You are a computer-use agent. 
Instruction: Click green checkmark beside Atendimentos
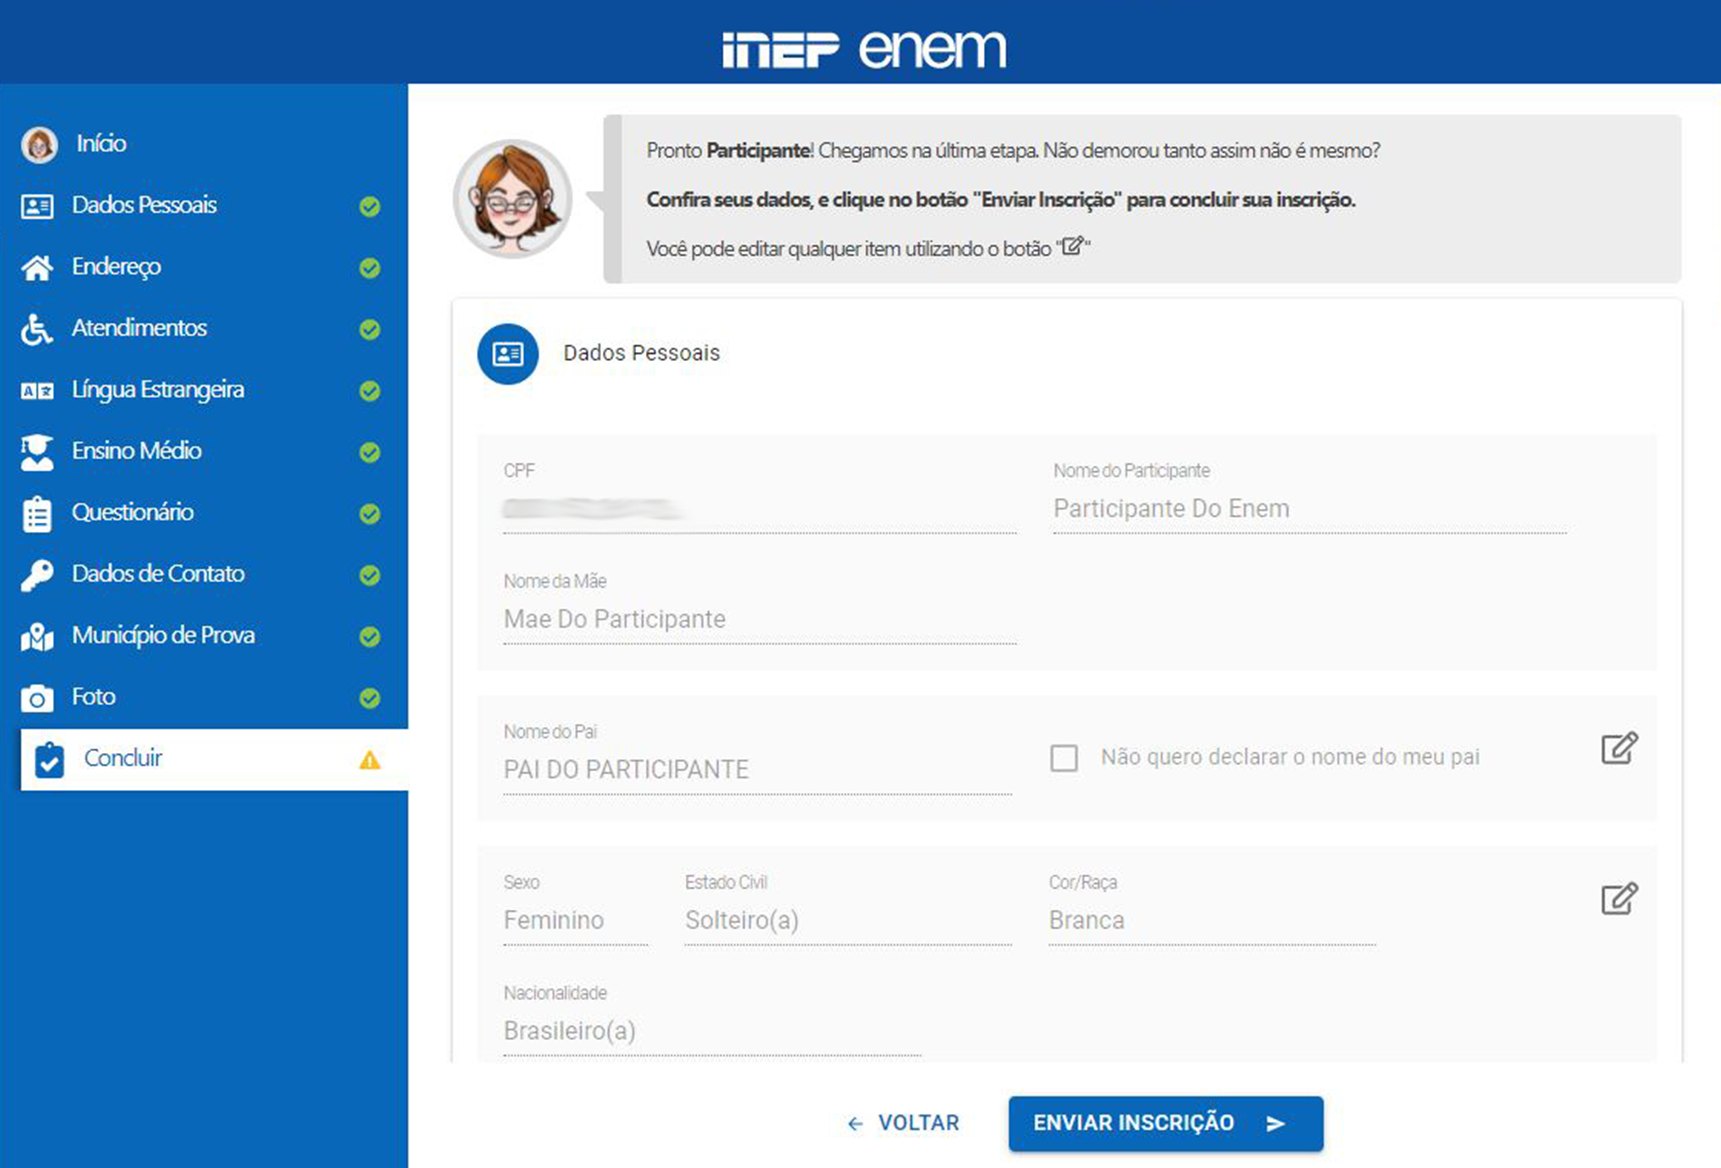coord(370,330)
